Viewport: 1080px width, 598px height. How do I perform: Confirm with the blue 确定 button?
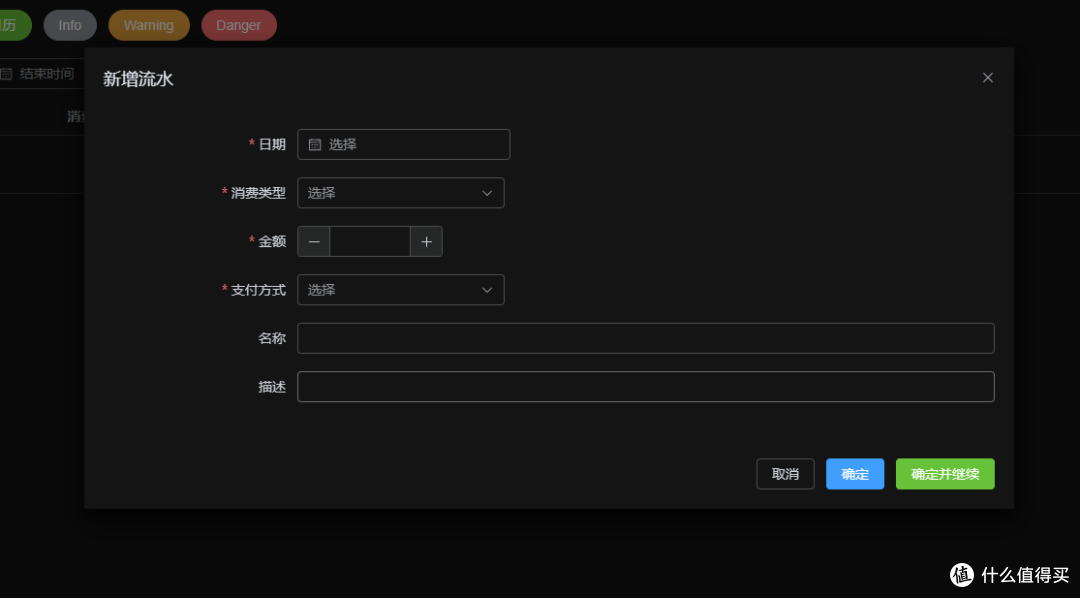click(855, 474)
